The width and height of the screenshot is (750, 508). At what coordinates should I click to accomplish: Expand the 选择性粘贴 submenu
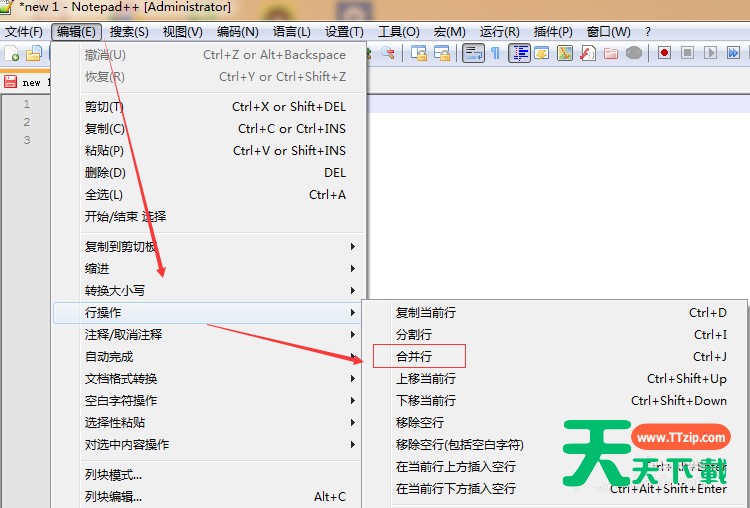[x=209, y=423]
